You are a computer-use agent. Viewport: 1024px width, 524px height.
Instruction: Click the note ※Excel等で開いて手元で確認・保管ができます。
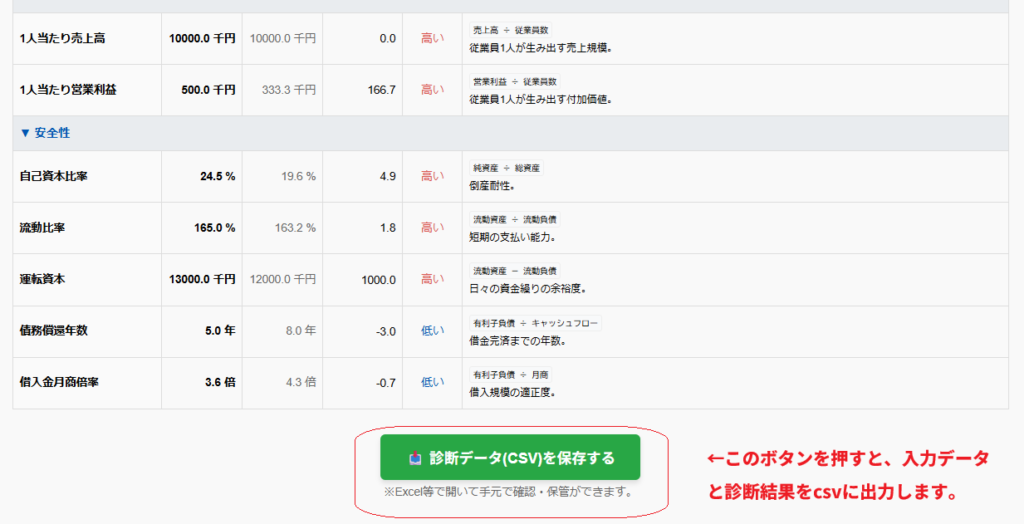509,492
